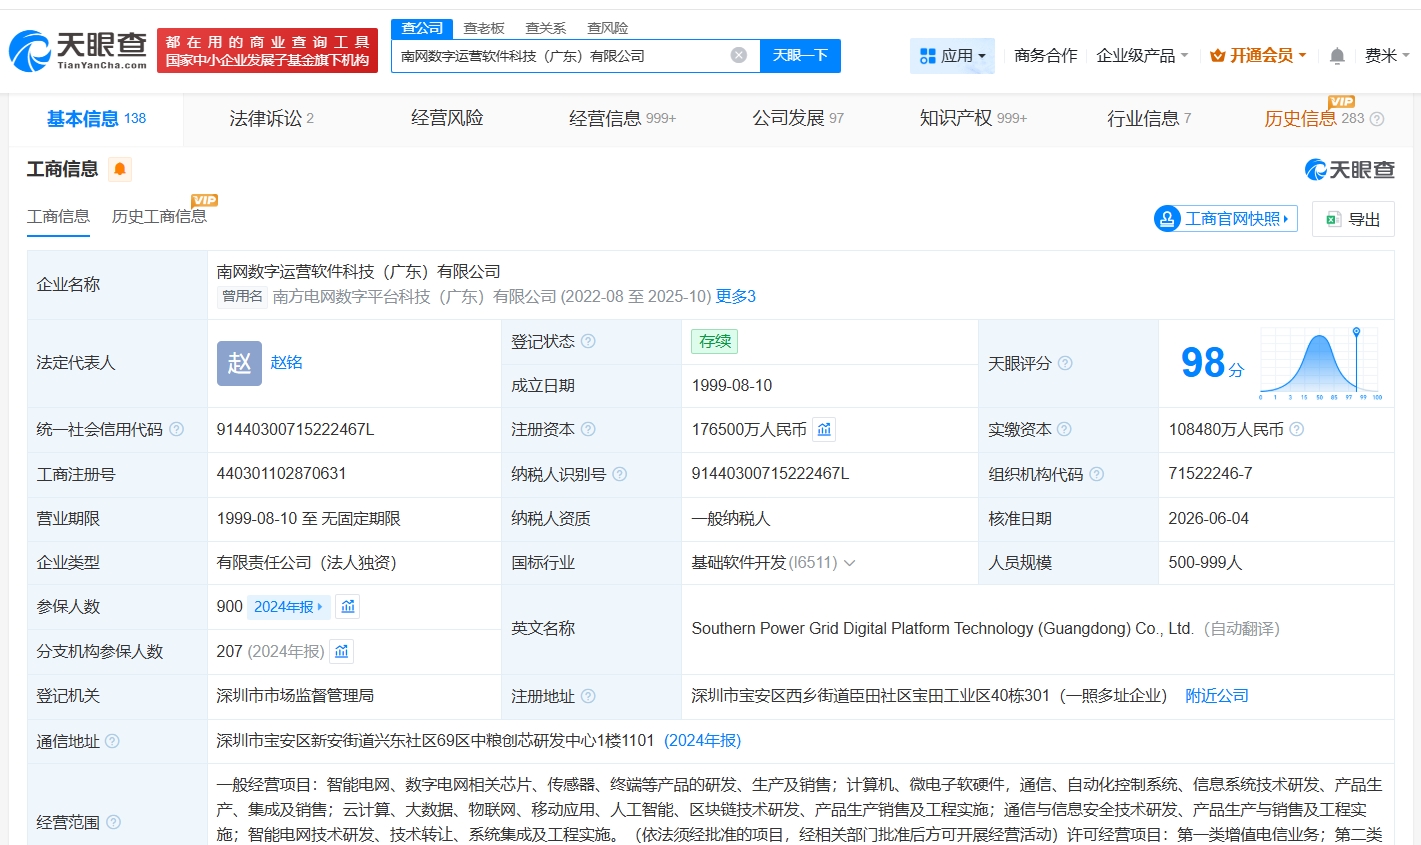The height and width of the screenshot is (845, 1421).
Task: Select the 工商信息 sub-tab
Action: click(x=58, y=217)
